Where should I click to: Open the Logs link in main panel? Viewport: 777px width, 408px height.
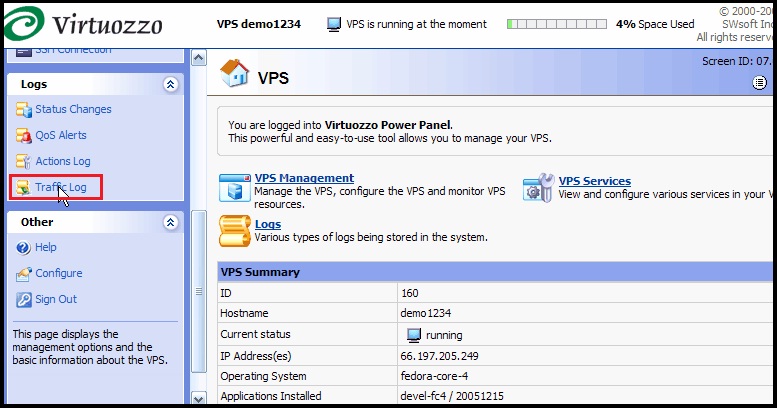268,224
